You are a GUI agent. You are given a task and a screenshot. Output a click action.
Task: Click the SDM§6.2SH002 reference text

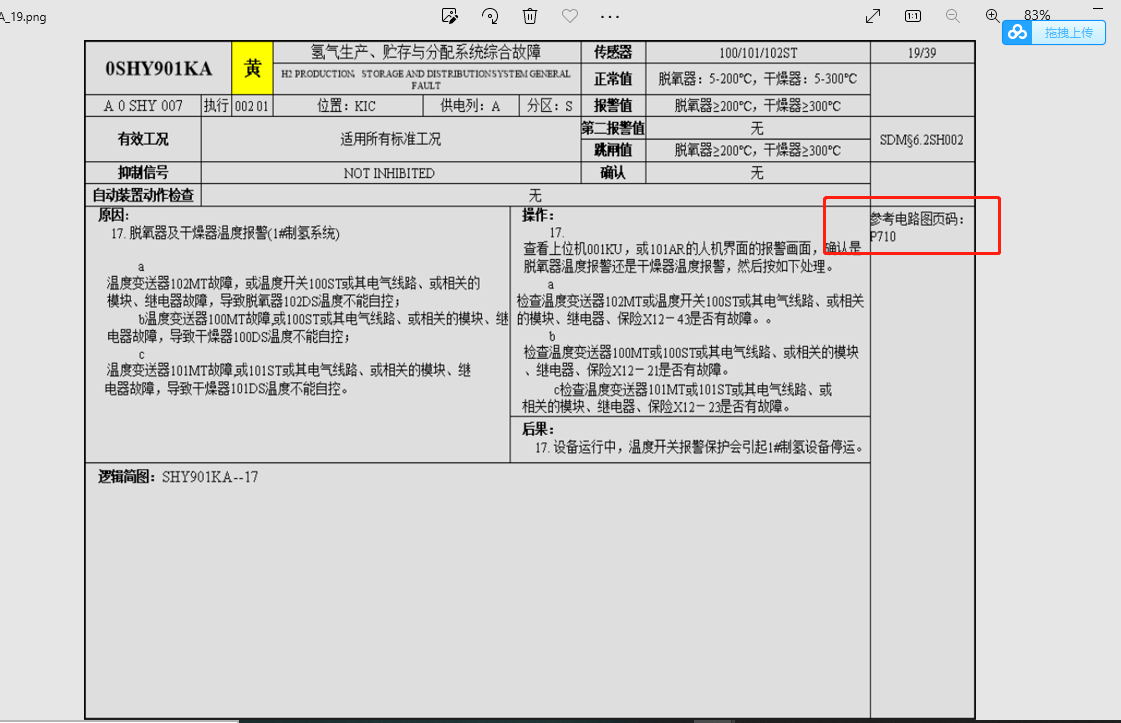click(921, 140)
